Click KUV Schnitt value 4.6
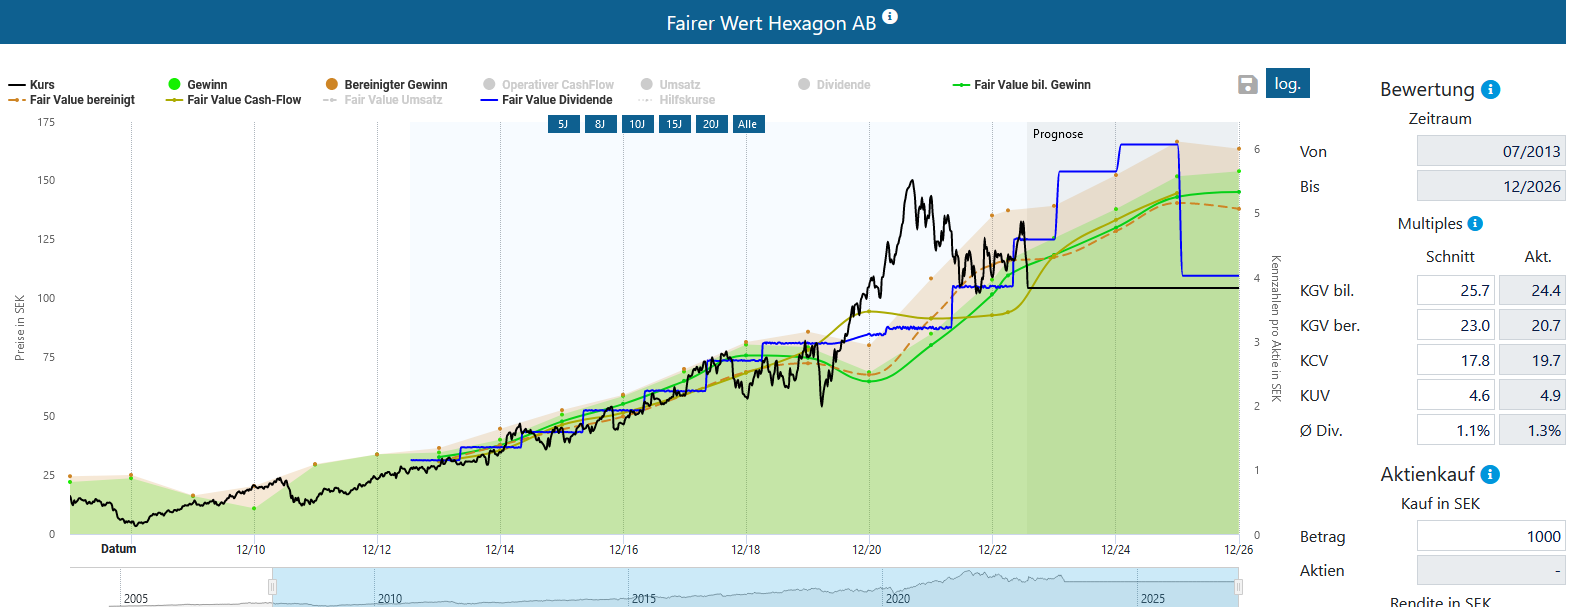This screenshot has width=1571, height=607. click(1456, 395)
